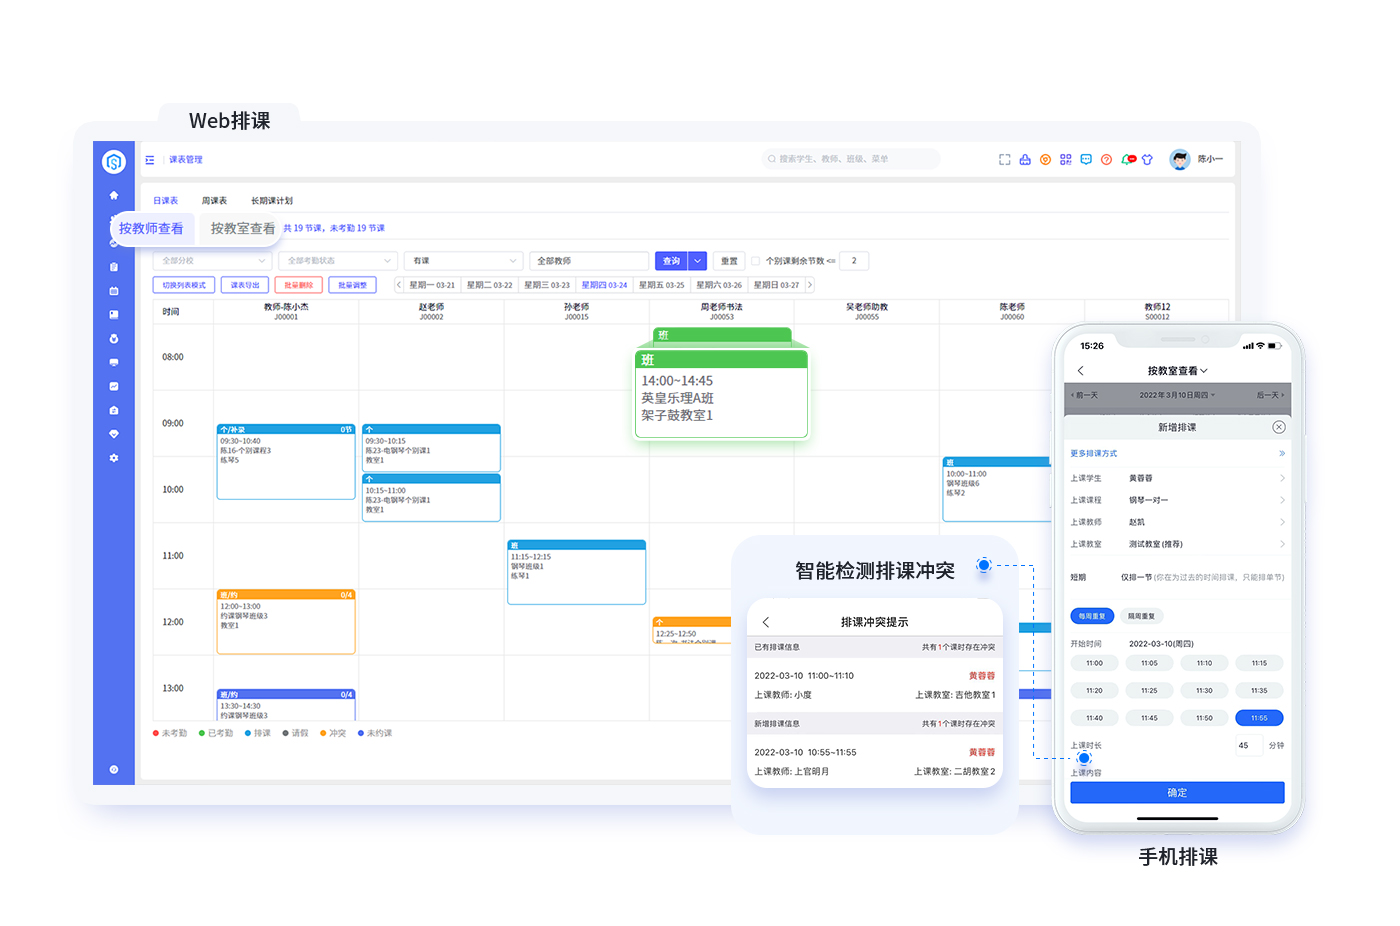Click the 批量删除 batch delete button
The width and height of the screenshot is (1400, 926).
(299, 284)
